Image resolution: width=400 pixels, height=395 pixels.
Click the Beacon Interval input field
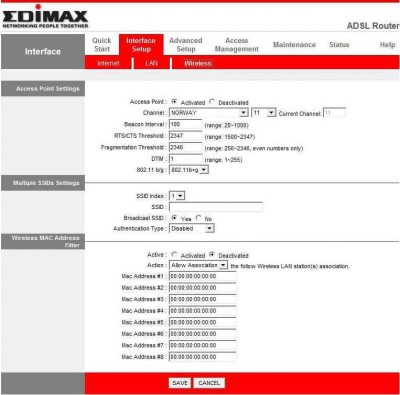pos(186,124)
